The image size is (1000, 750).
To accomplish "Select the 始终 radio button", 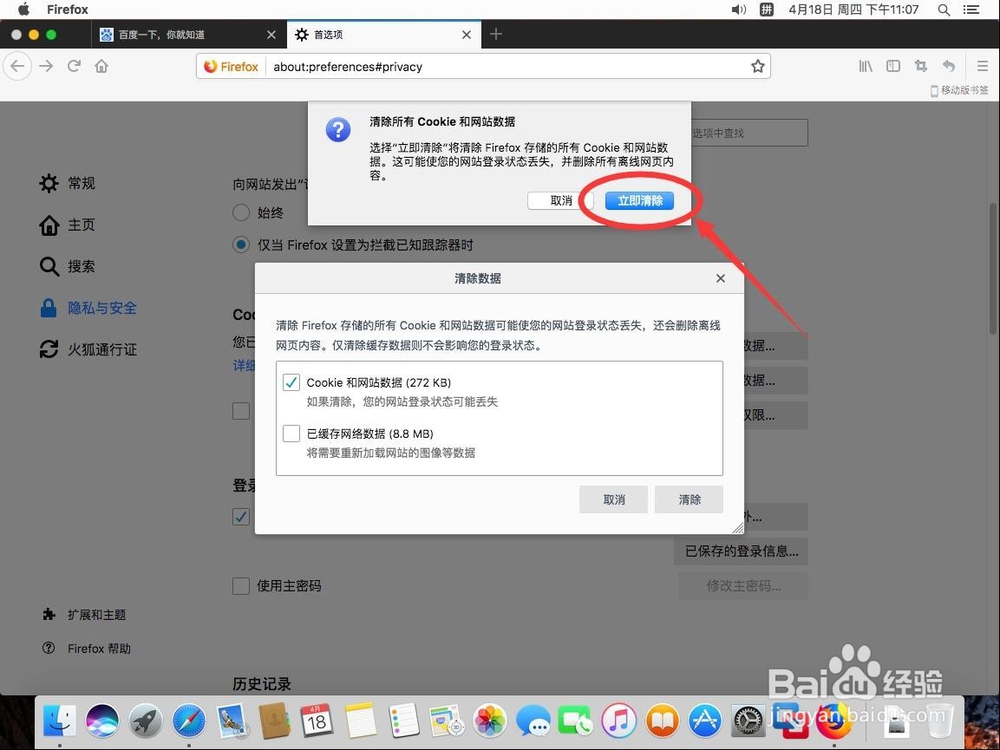I will click(x=241, y=212).
